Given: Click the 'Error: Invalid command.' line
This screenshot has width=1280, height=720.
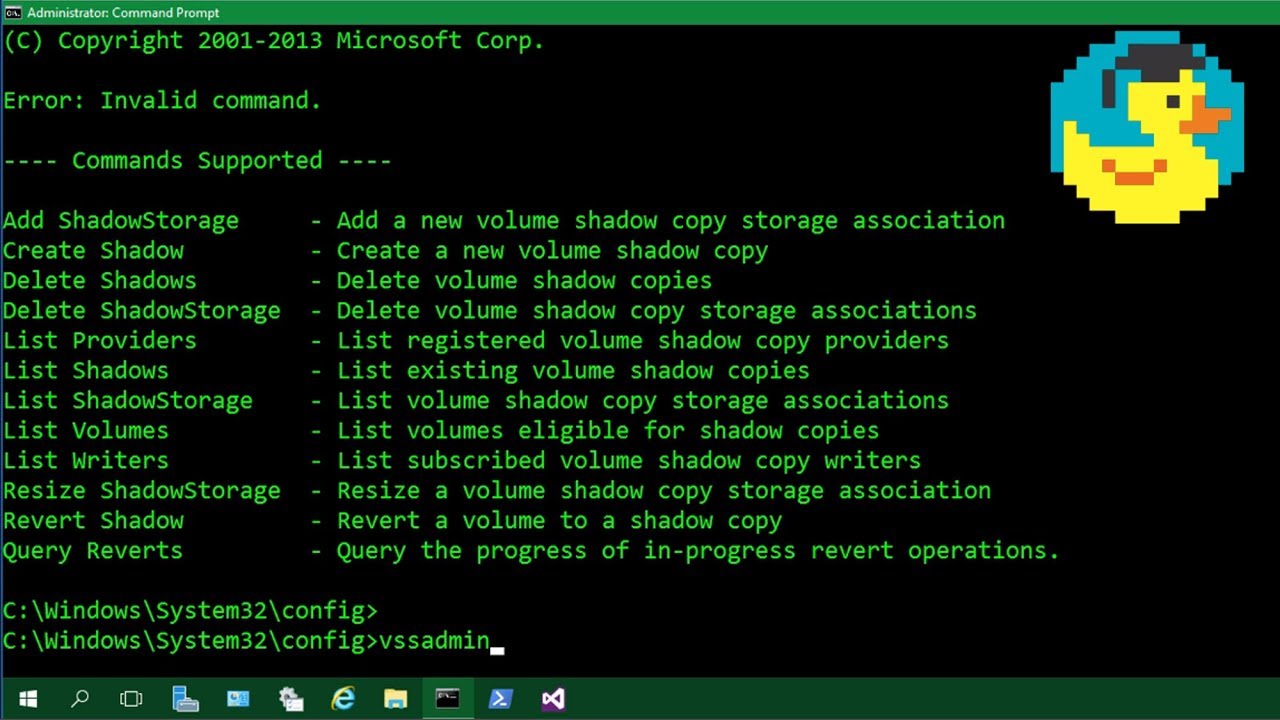Looking at the screenshot, I should [x=162, y=100].
